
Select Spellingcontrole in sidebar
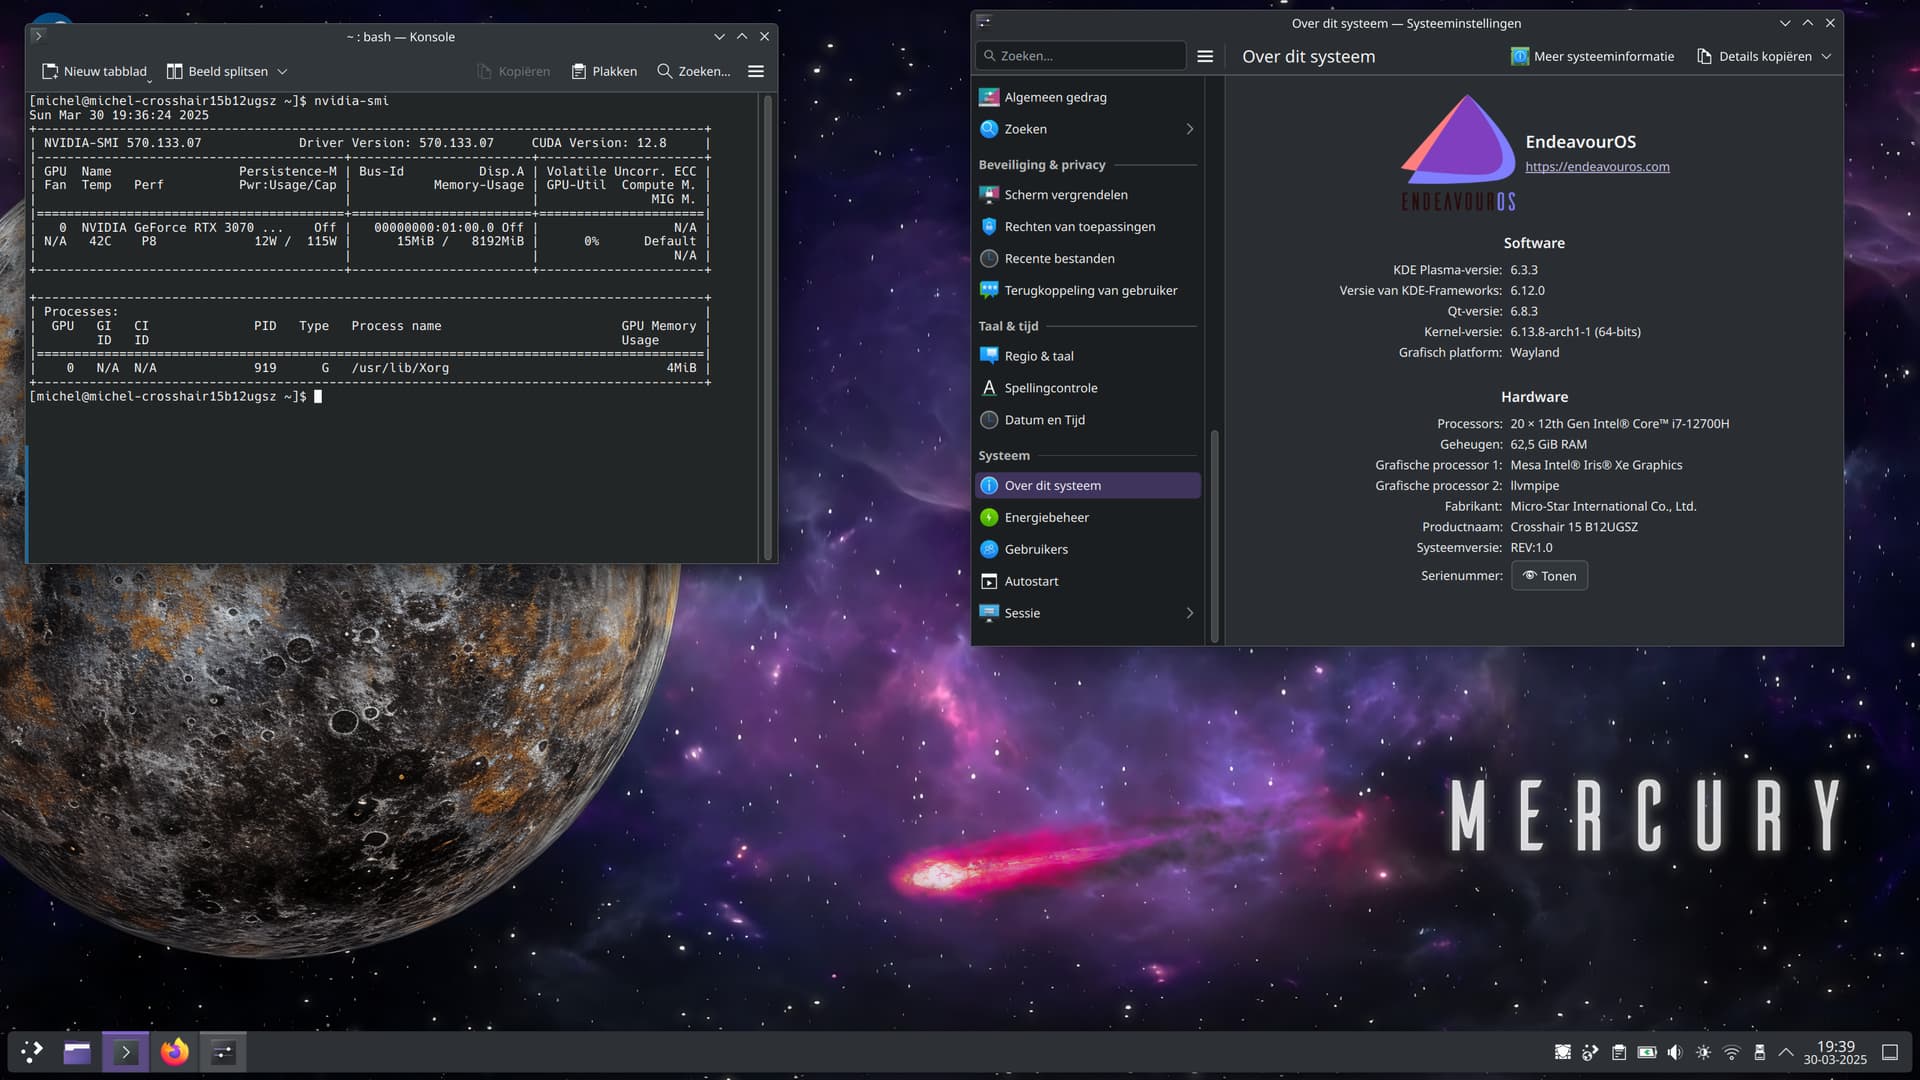tap(1088, 387)
